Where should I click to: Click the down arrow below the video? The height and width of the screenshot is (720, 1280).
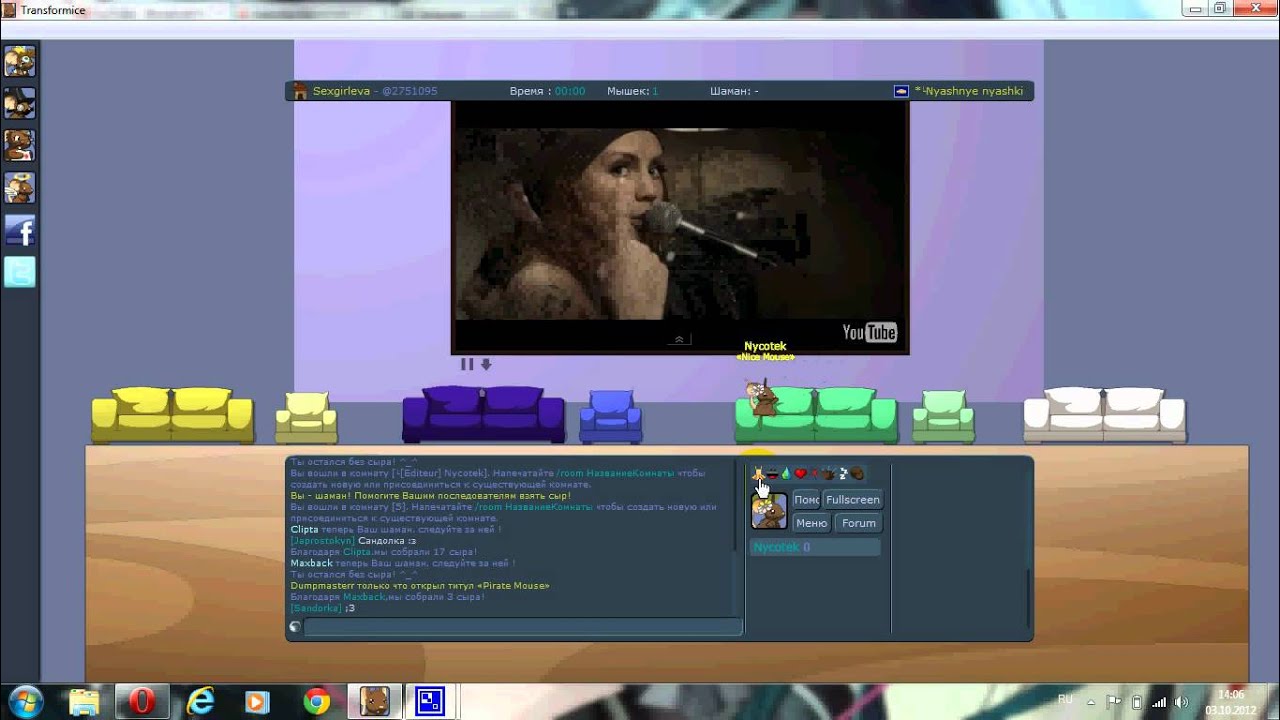[486, 365]
